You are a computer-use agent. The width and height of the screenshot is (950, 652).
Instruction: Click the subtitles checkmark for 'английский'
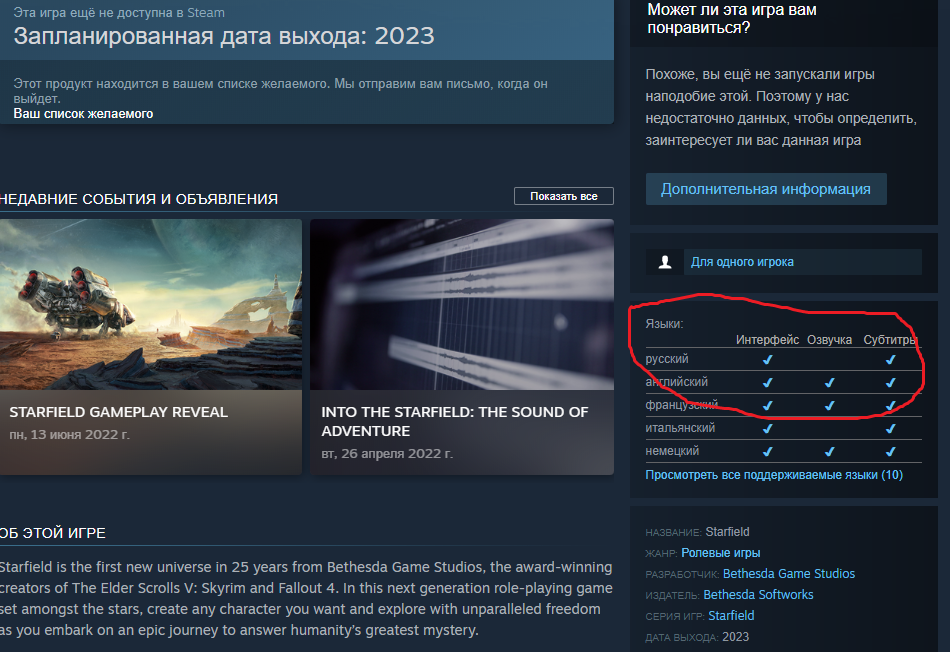(891, 382)
